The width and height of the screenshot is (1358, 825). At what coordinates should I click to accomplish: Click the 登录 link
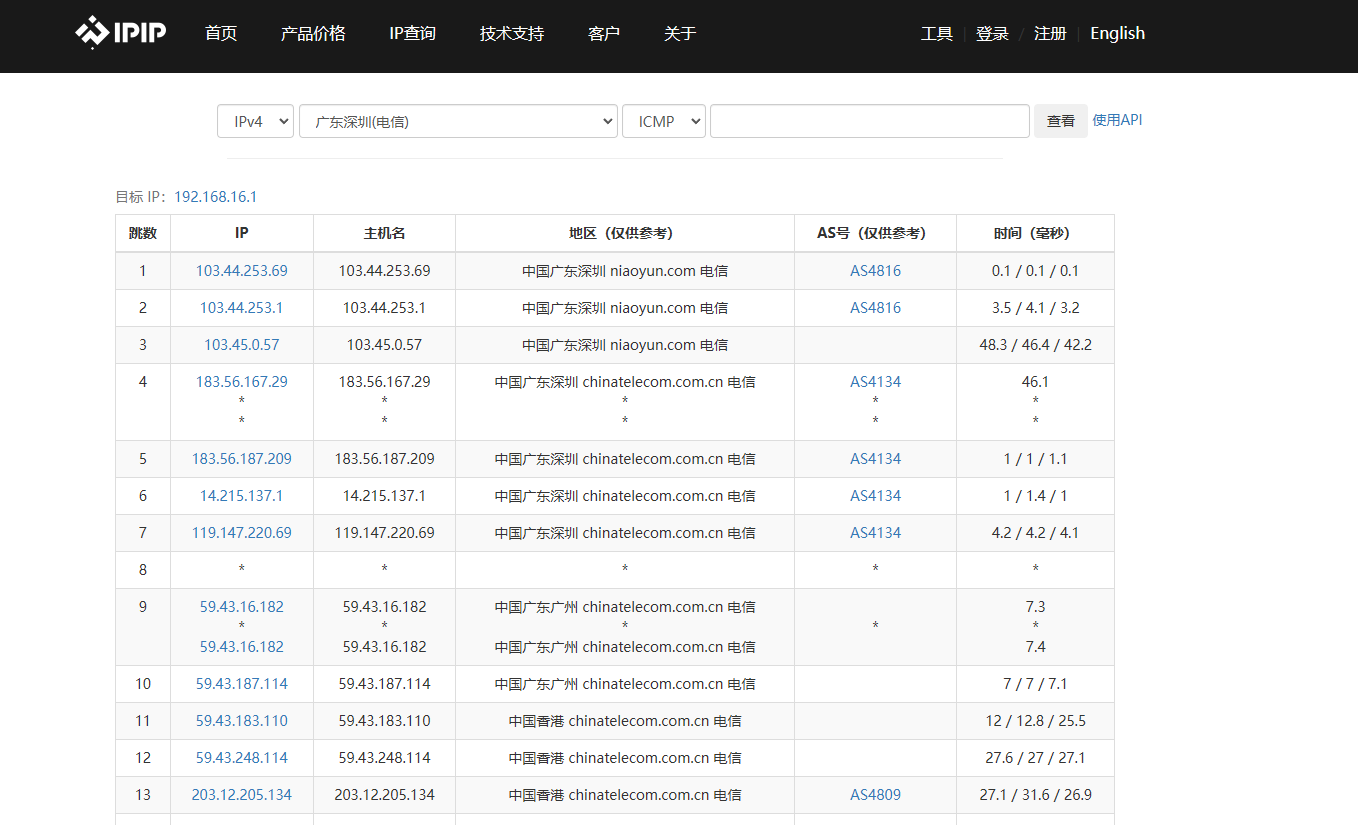[x=992, y=34]
